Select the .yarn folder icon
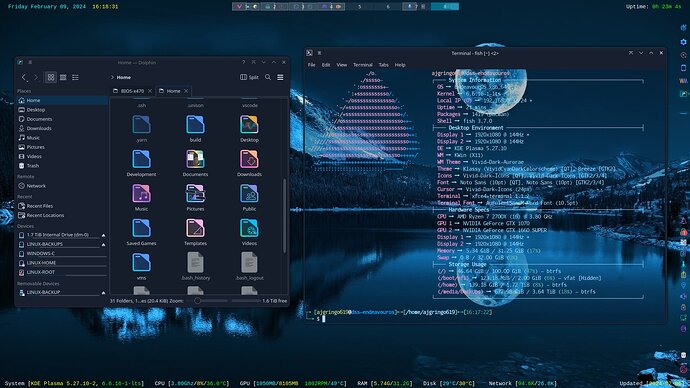 pos(141,125)
